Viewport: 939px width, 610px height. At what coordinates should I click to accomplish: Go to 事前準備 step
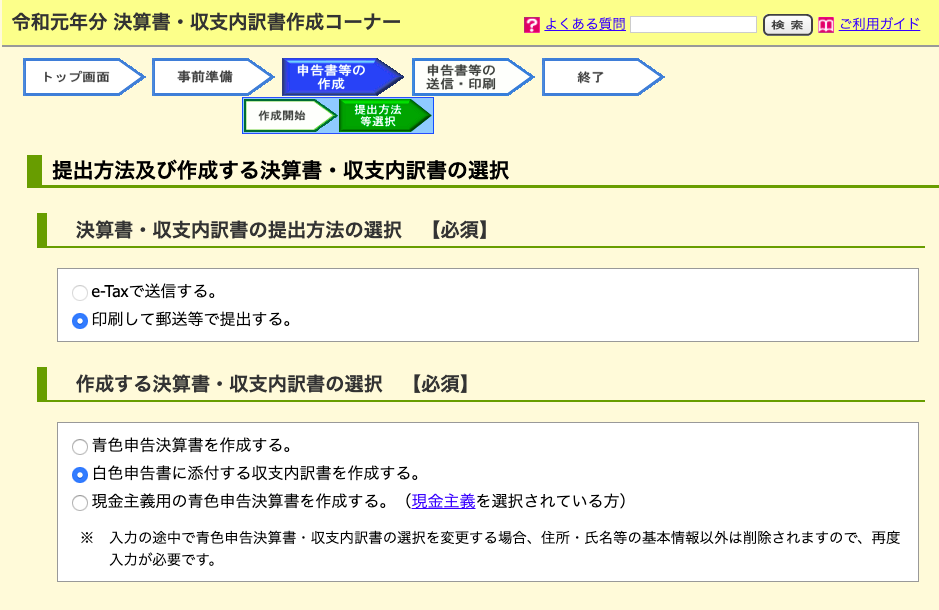click(x=213, y=77)
